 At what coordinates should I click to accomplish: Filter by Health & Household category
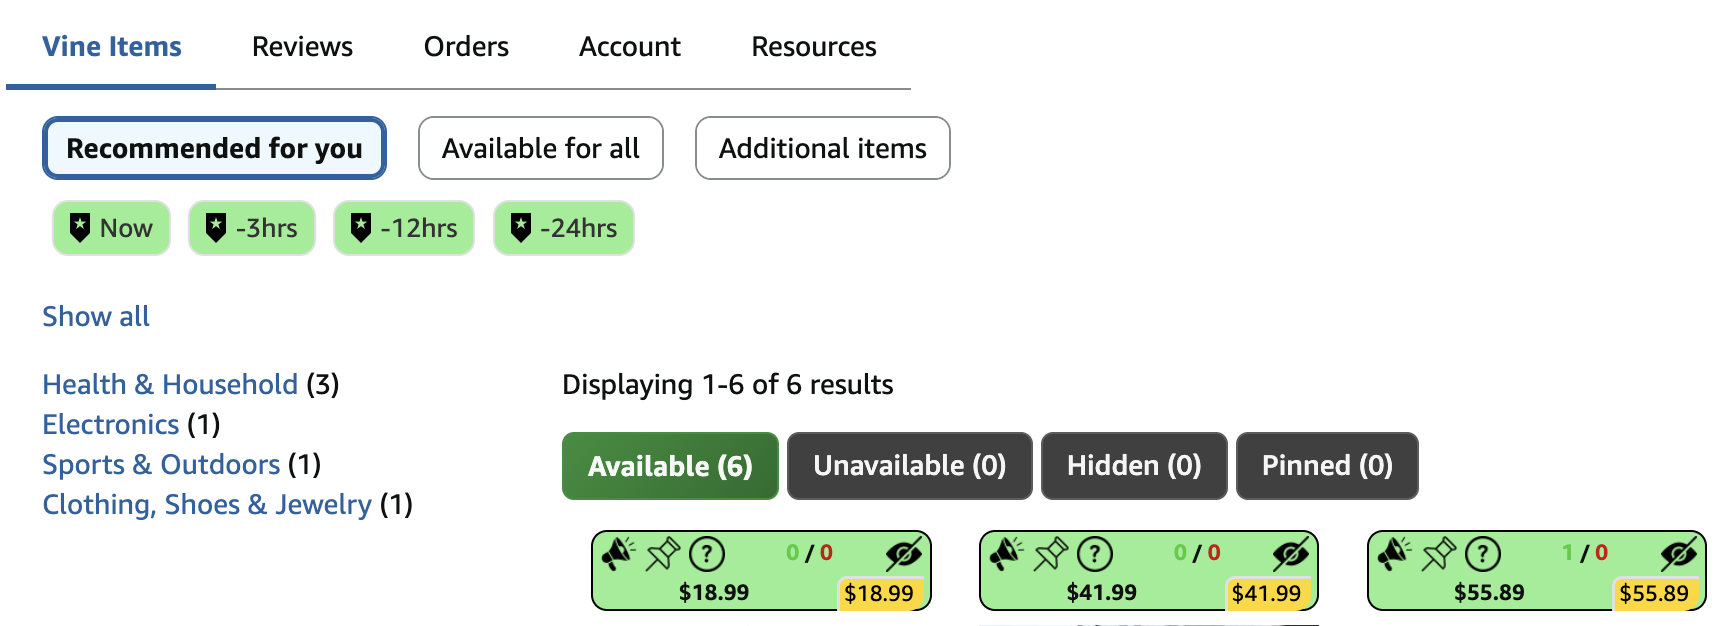pos(170,385)
